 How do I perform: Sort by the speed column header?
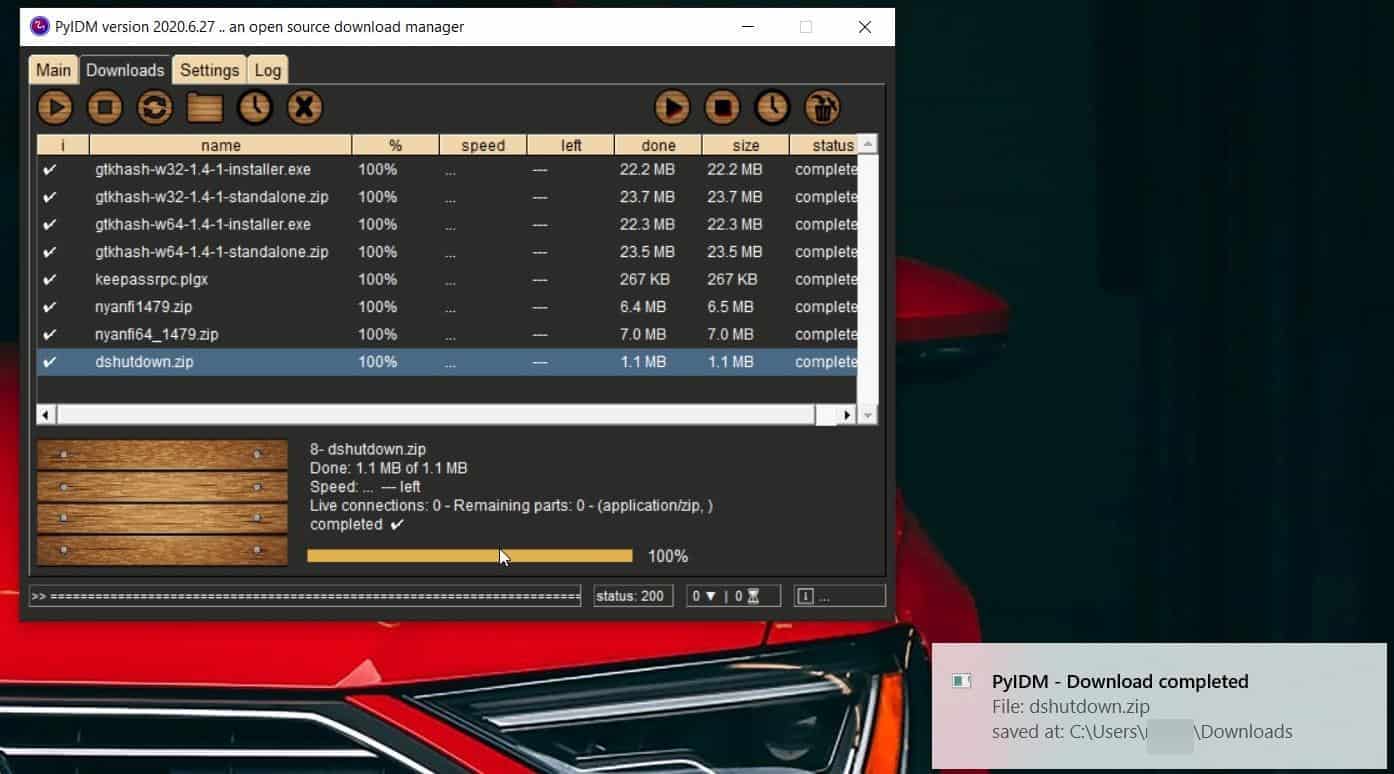[x=483, y=145]
